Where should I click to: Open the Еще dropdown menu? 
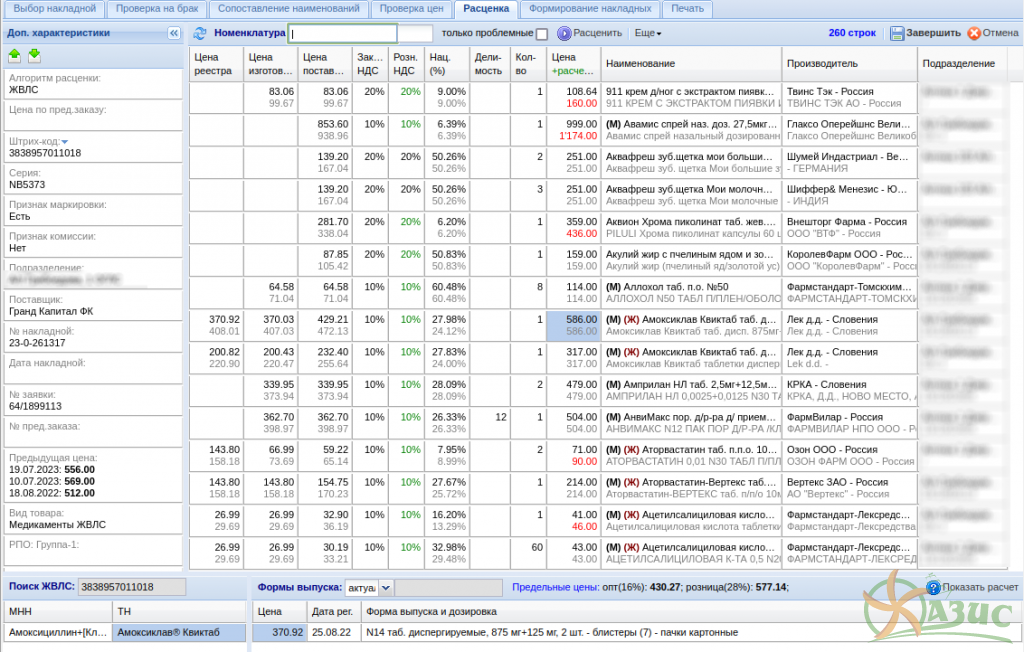[648, 33]
